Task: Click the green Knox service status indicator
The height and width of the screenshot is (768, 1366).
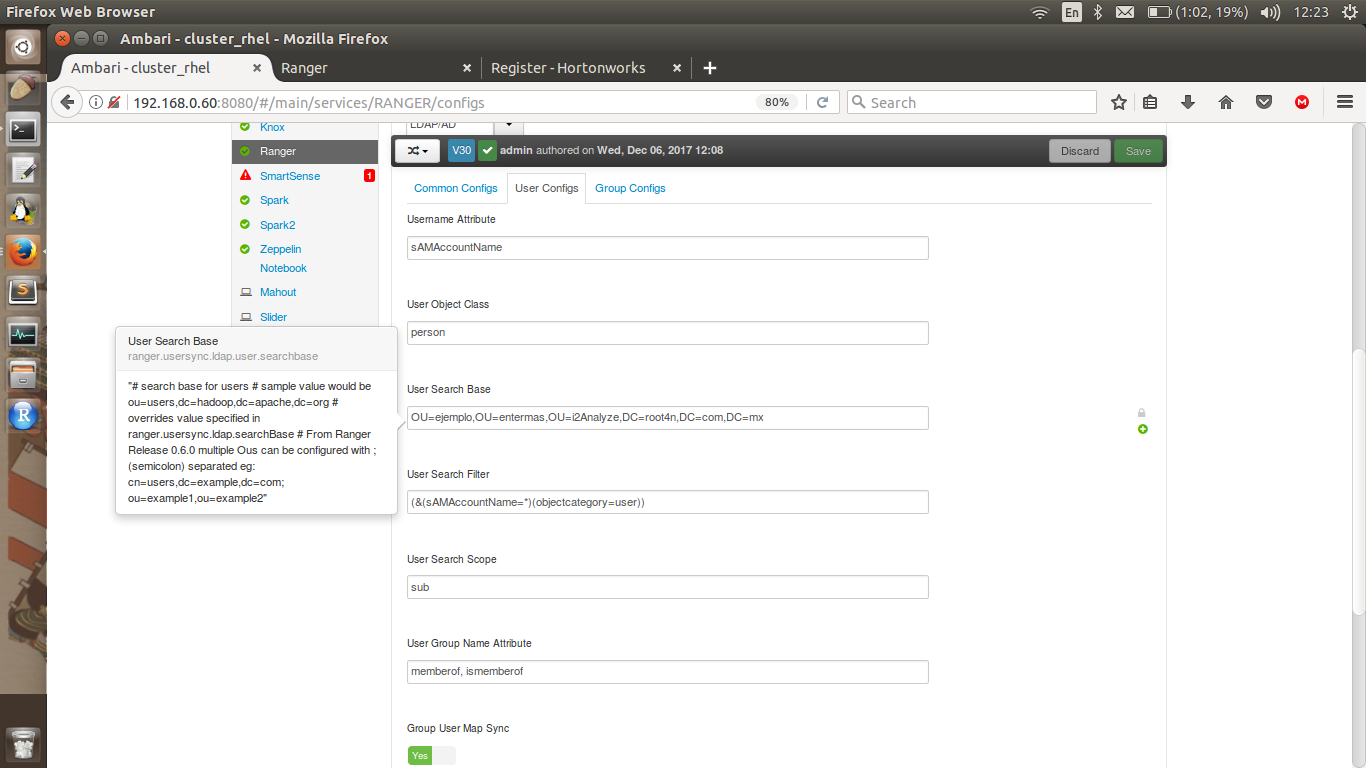Action: click(245, 126)
